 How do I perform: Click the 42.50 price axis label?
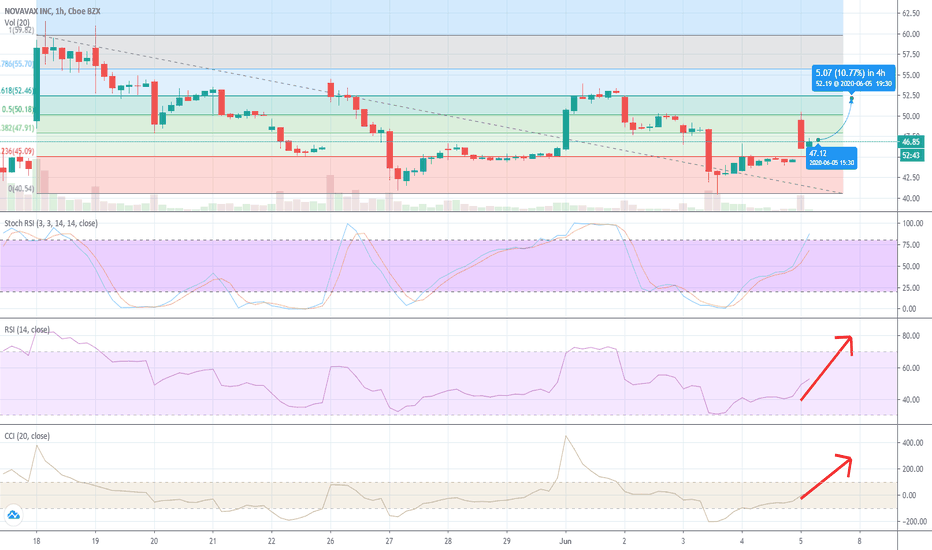coord(911,178)
